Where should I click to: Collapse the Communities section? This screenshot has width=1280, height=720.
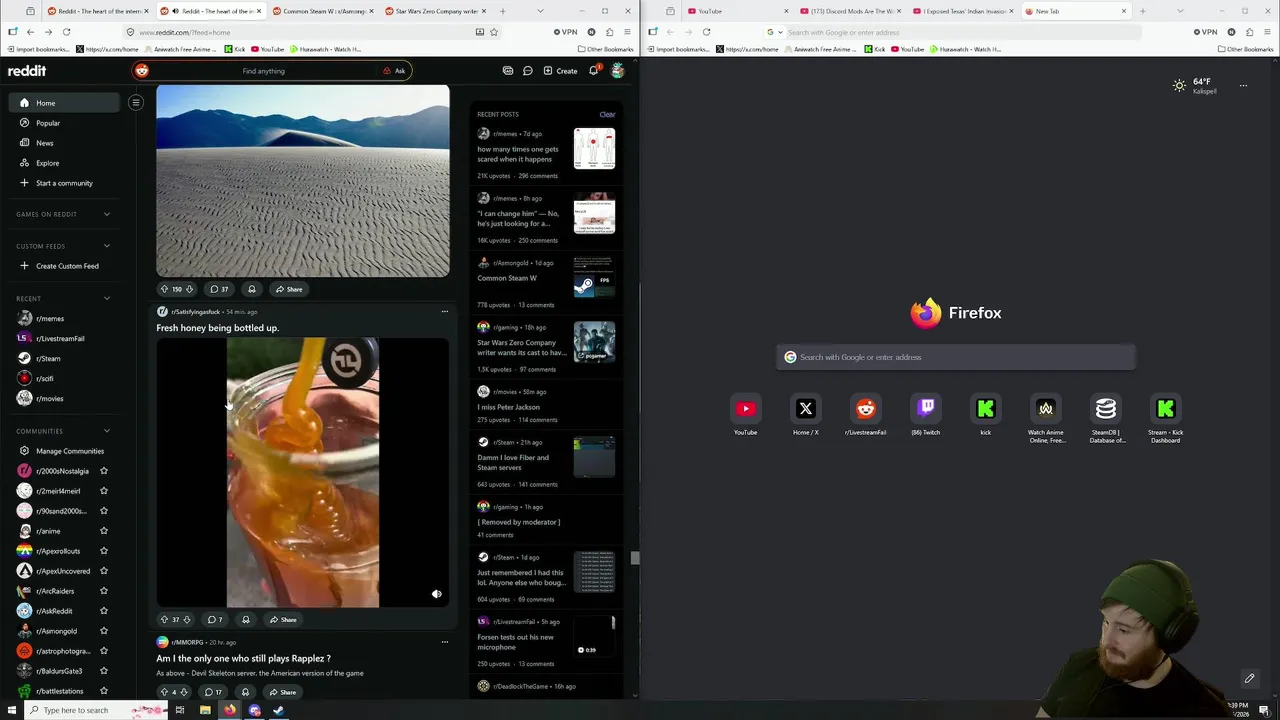tap(107, 431)
